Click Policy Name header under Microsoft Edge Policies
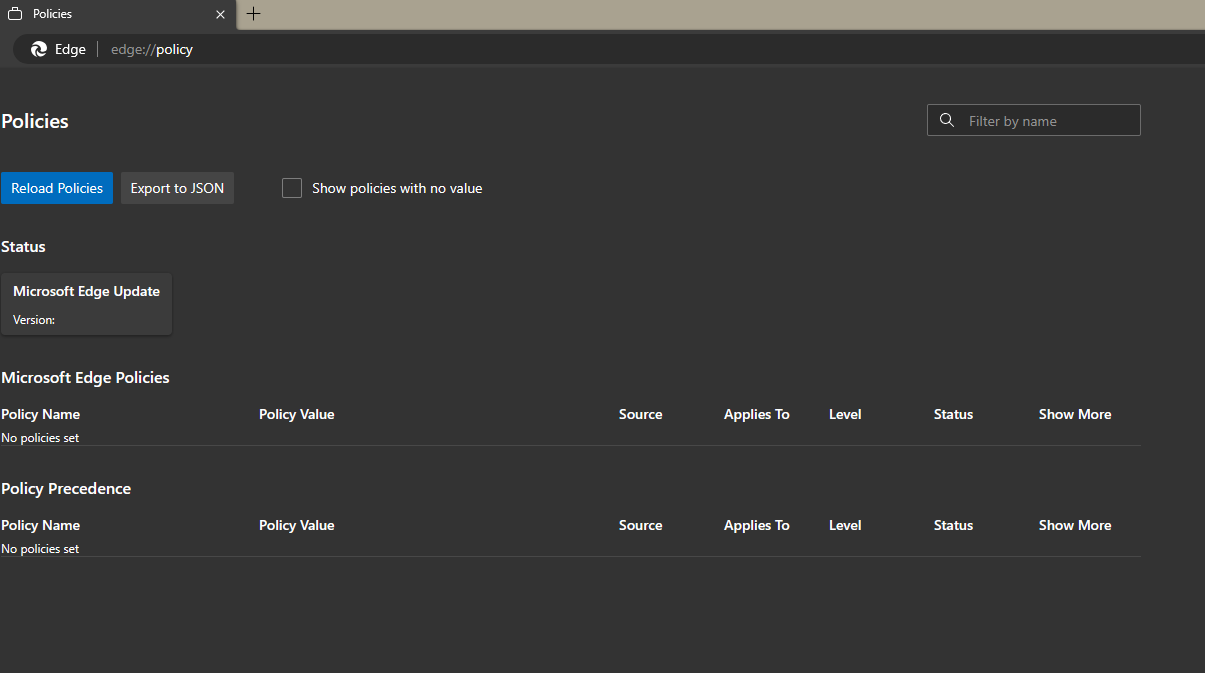 [x=40, y=414]
